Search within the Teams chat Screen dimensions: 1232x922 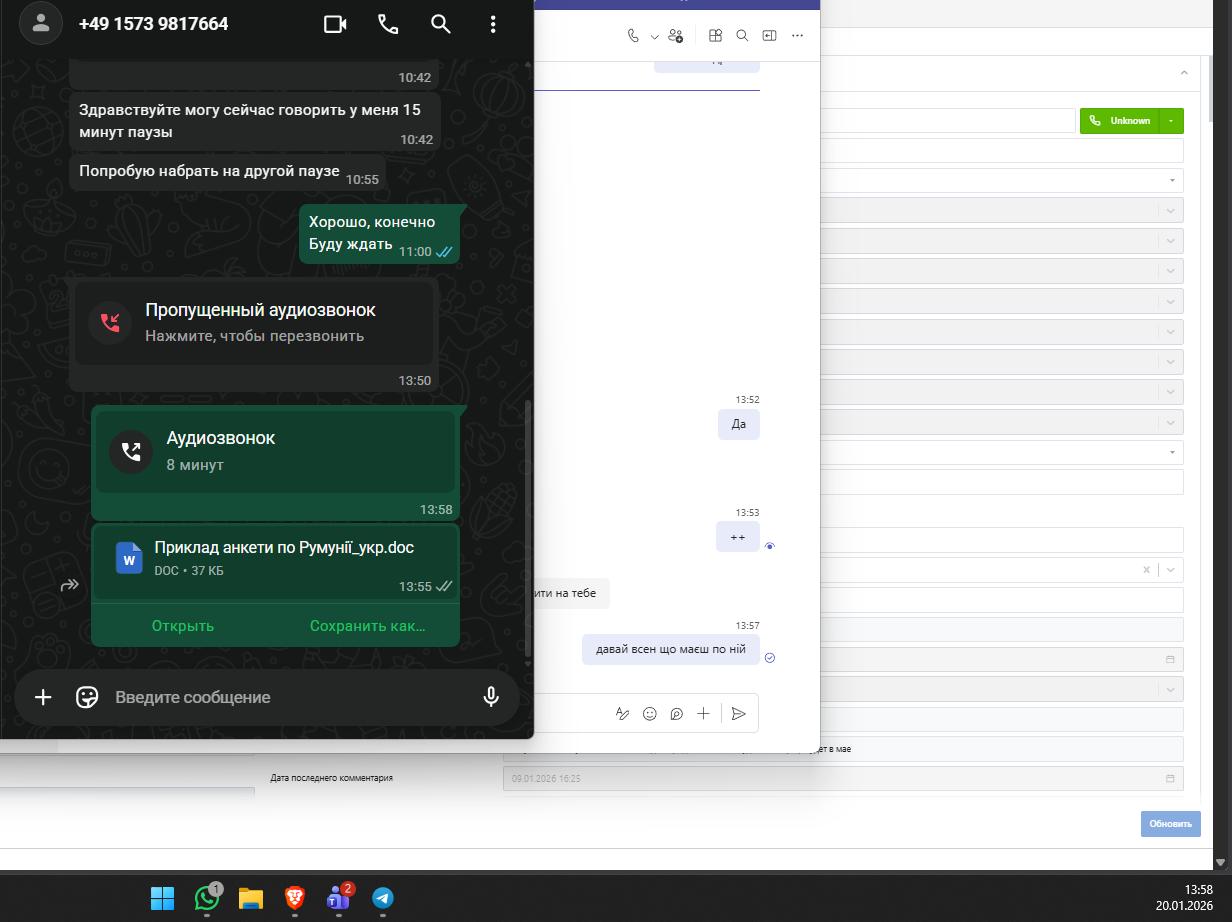pyautogui.click(x=742, y=35)
